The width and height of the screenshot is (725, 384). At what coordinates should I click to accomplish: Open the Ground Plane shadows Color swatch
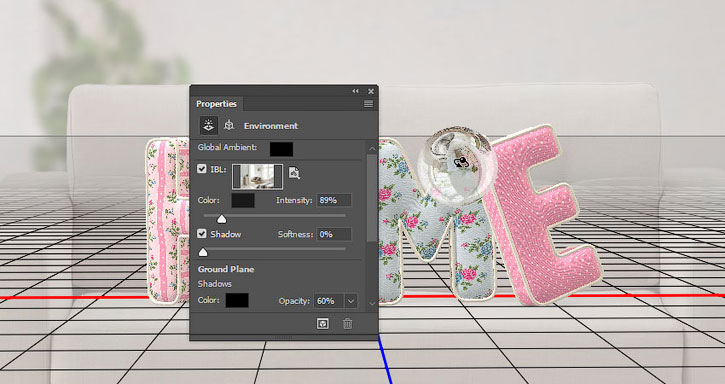tap(237, 300)
